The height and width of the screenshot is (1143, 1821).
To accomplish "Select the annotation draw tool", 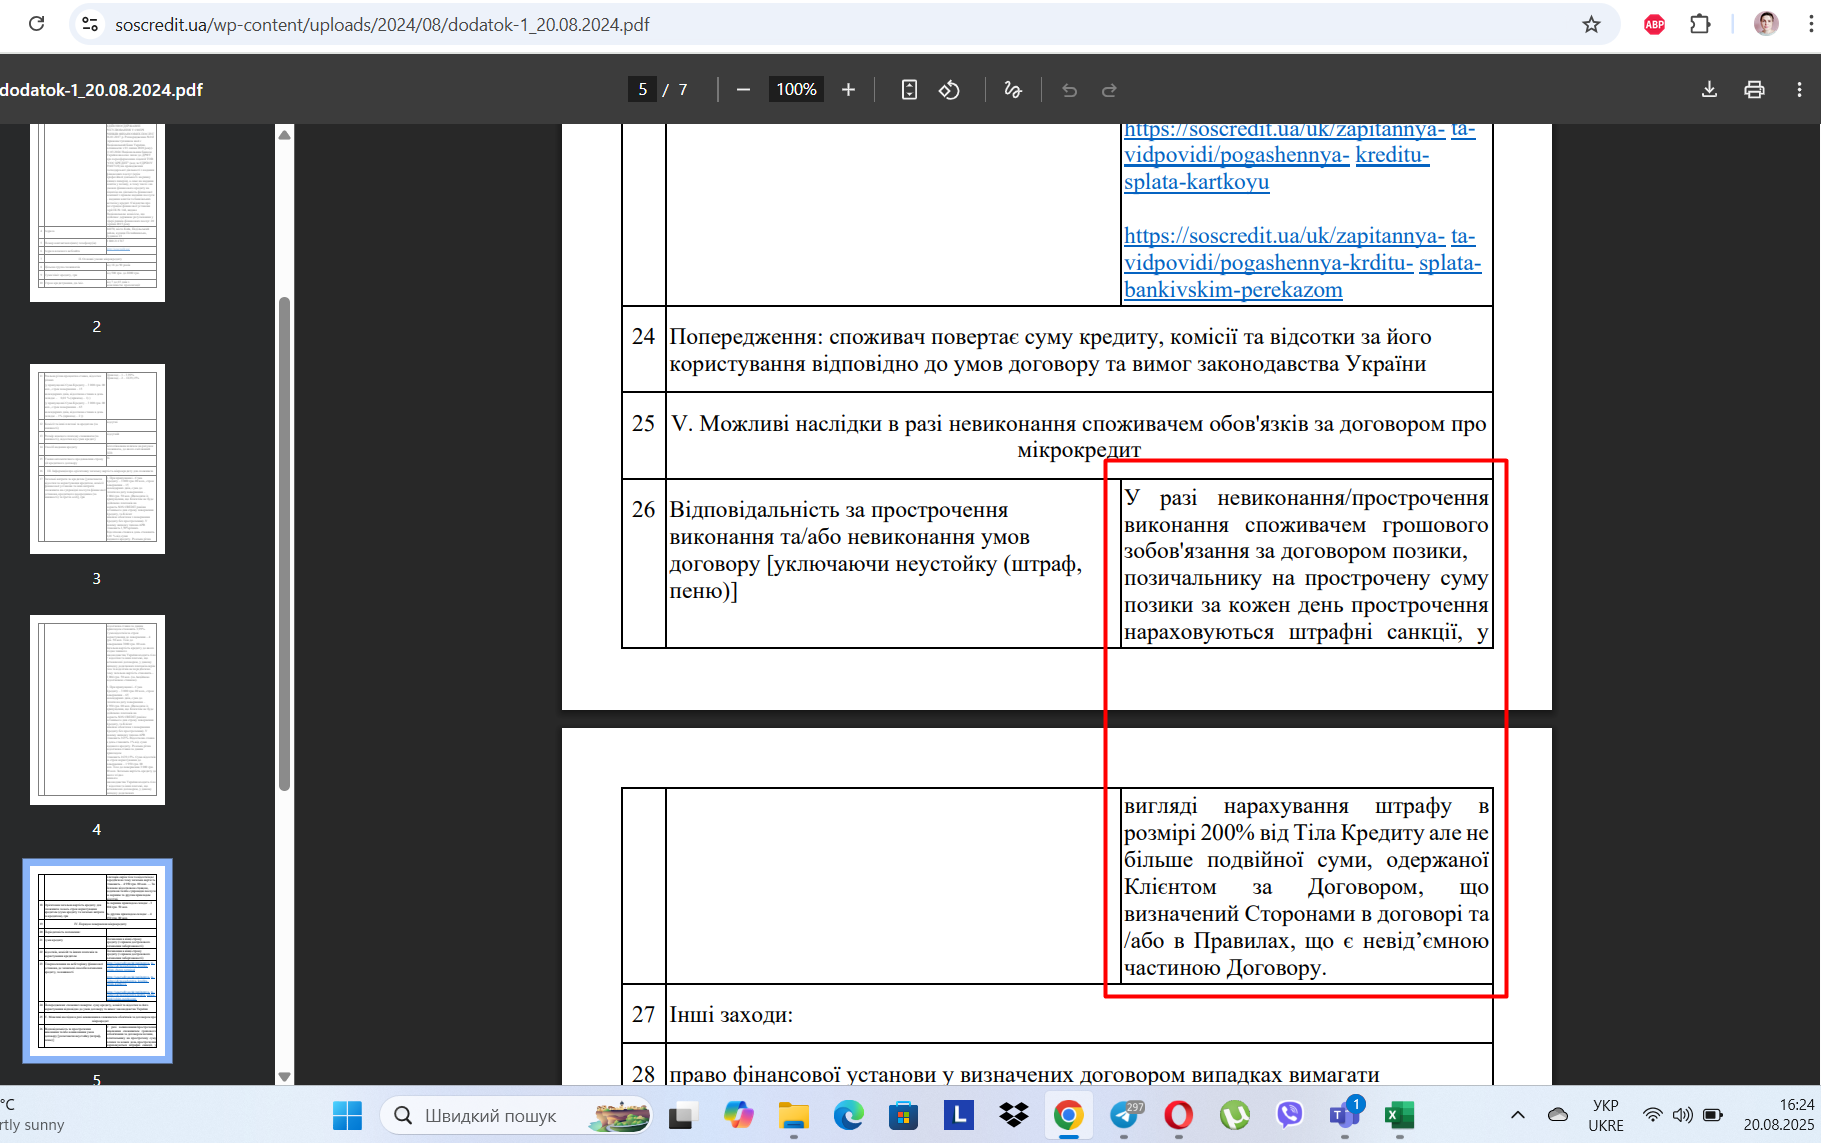I will [1012, 90].
